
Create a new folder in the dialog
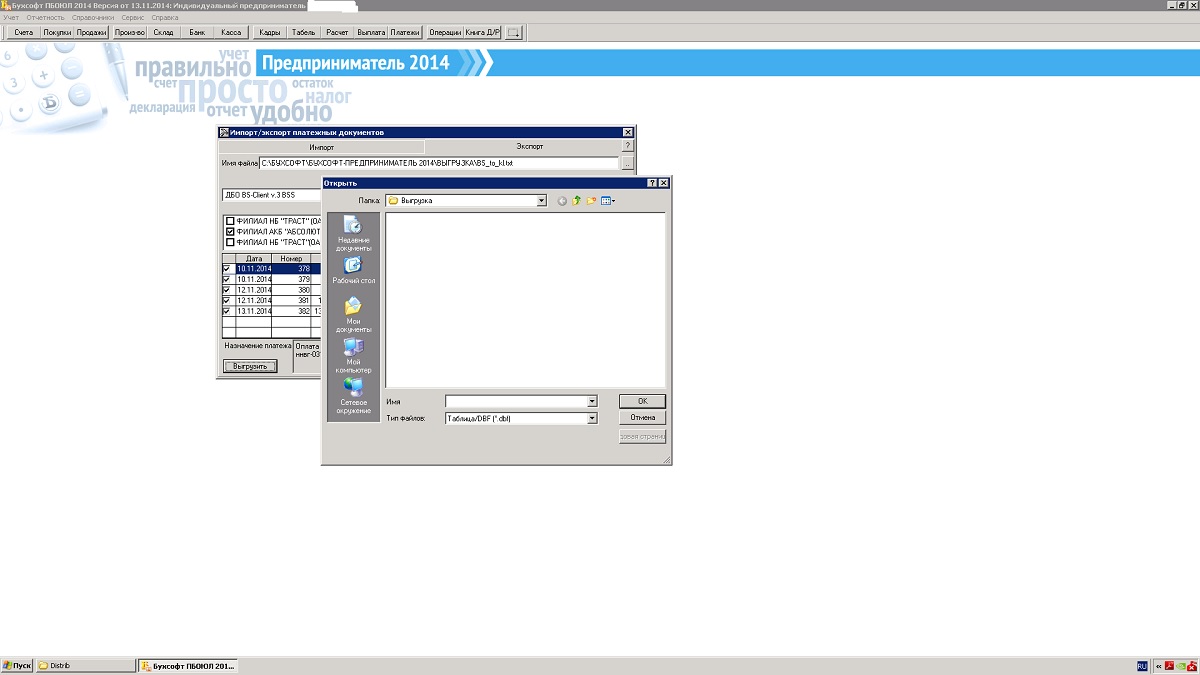click(592, 201)
